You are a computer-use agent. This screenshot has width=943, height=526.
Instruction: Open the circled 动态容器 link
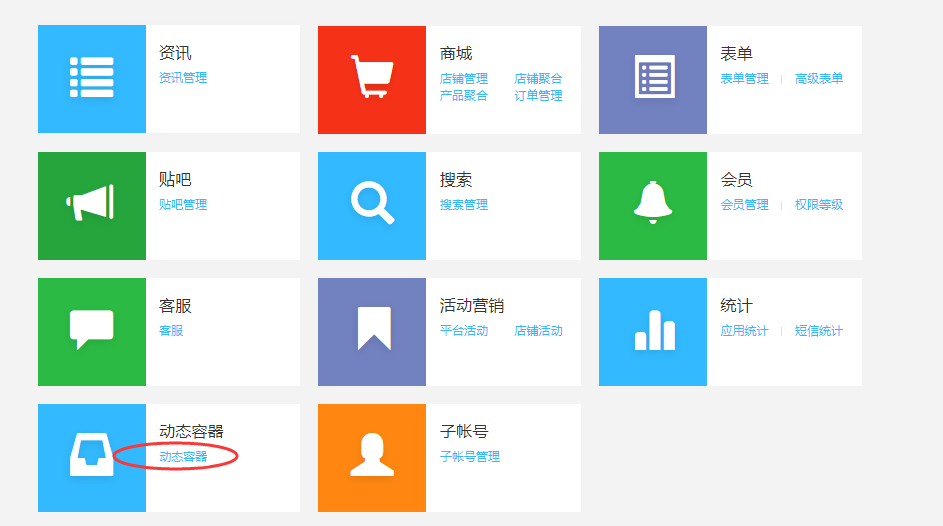click(x=183, y=457)
